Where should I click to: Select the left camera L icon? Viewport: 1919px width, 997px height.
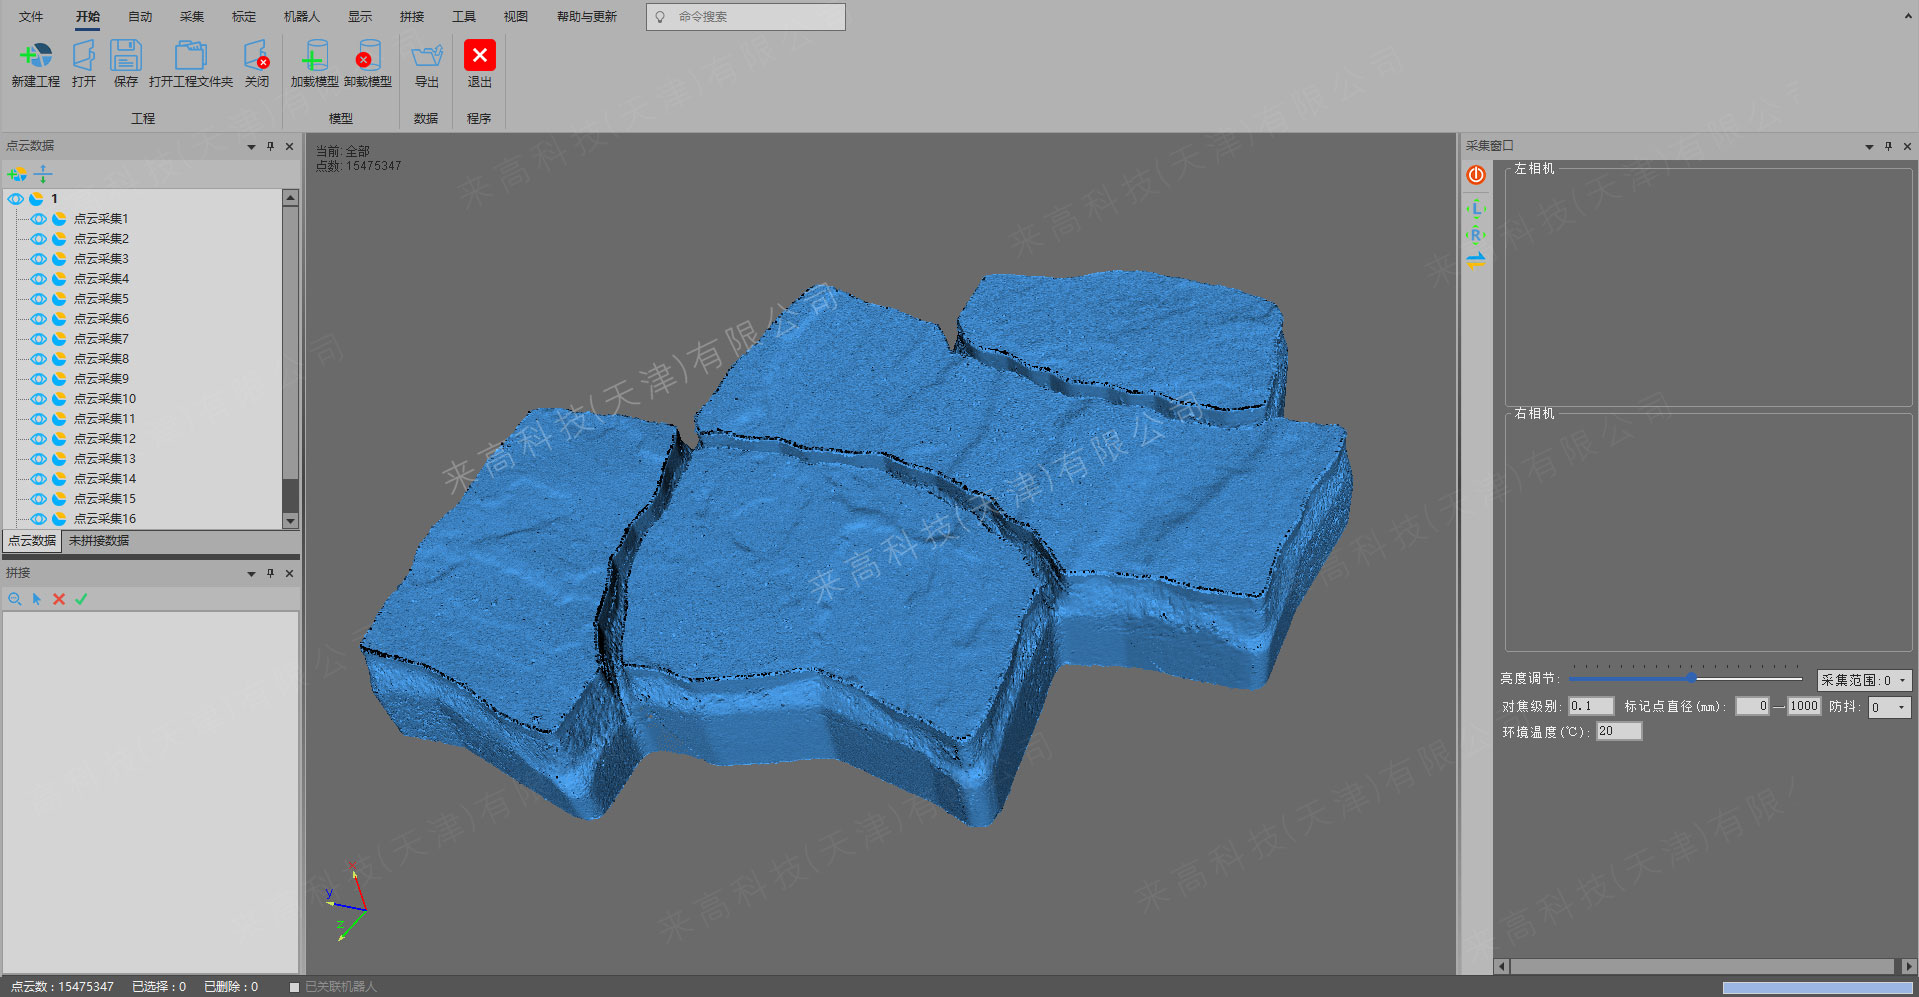[1476, 208]
